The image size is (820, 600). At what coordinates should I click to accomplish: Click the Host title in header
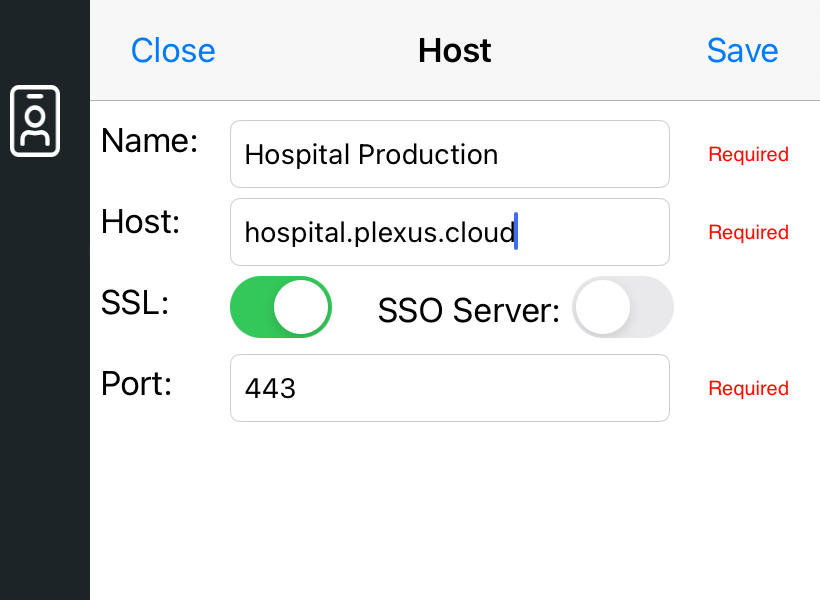tap(454, 51)
